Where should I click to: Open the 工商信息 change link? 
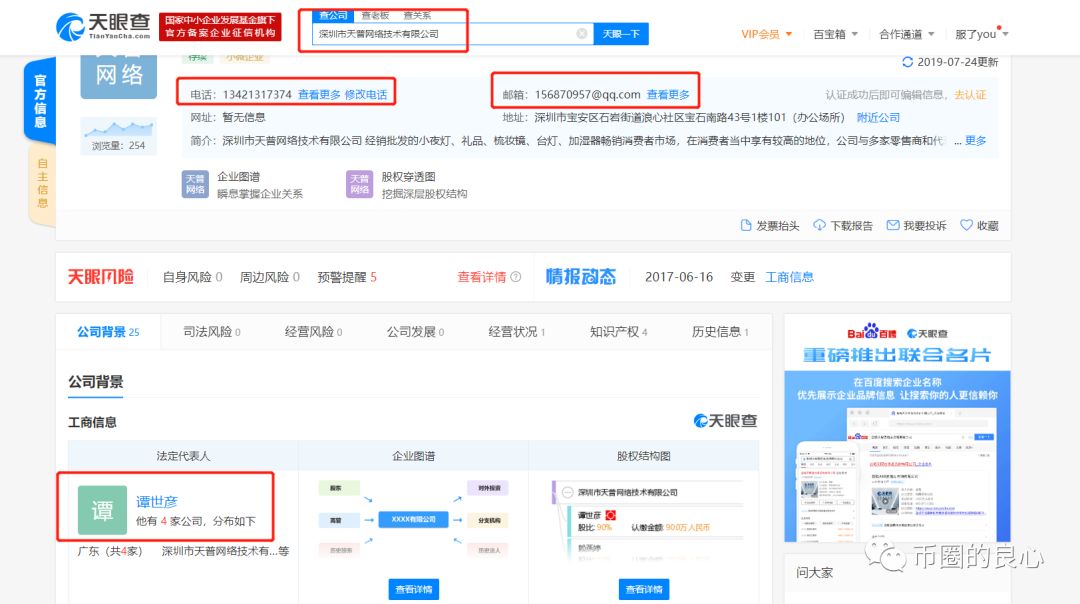(x=789, y=277)
